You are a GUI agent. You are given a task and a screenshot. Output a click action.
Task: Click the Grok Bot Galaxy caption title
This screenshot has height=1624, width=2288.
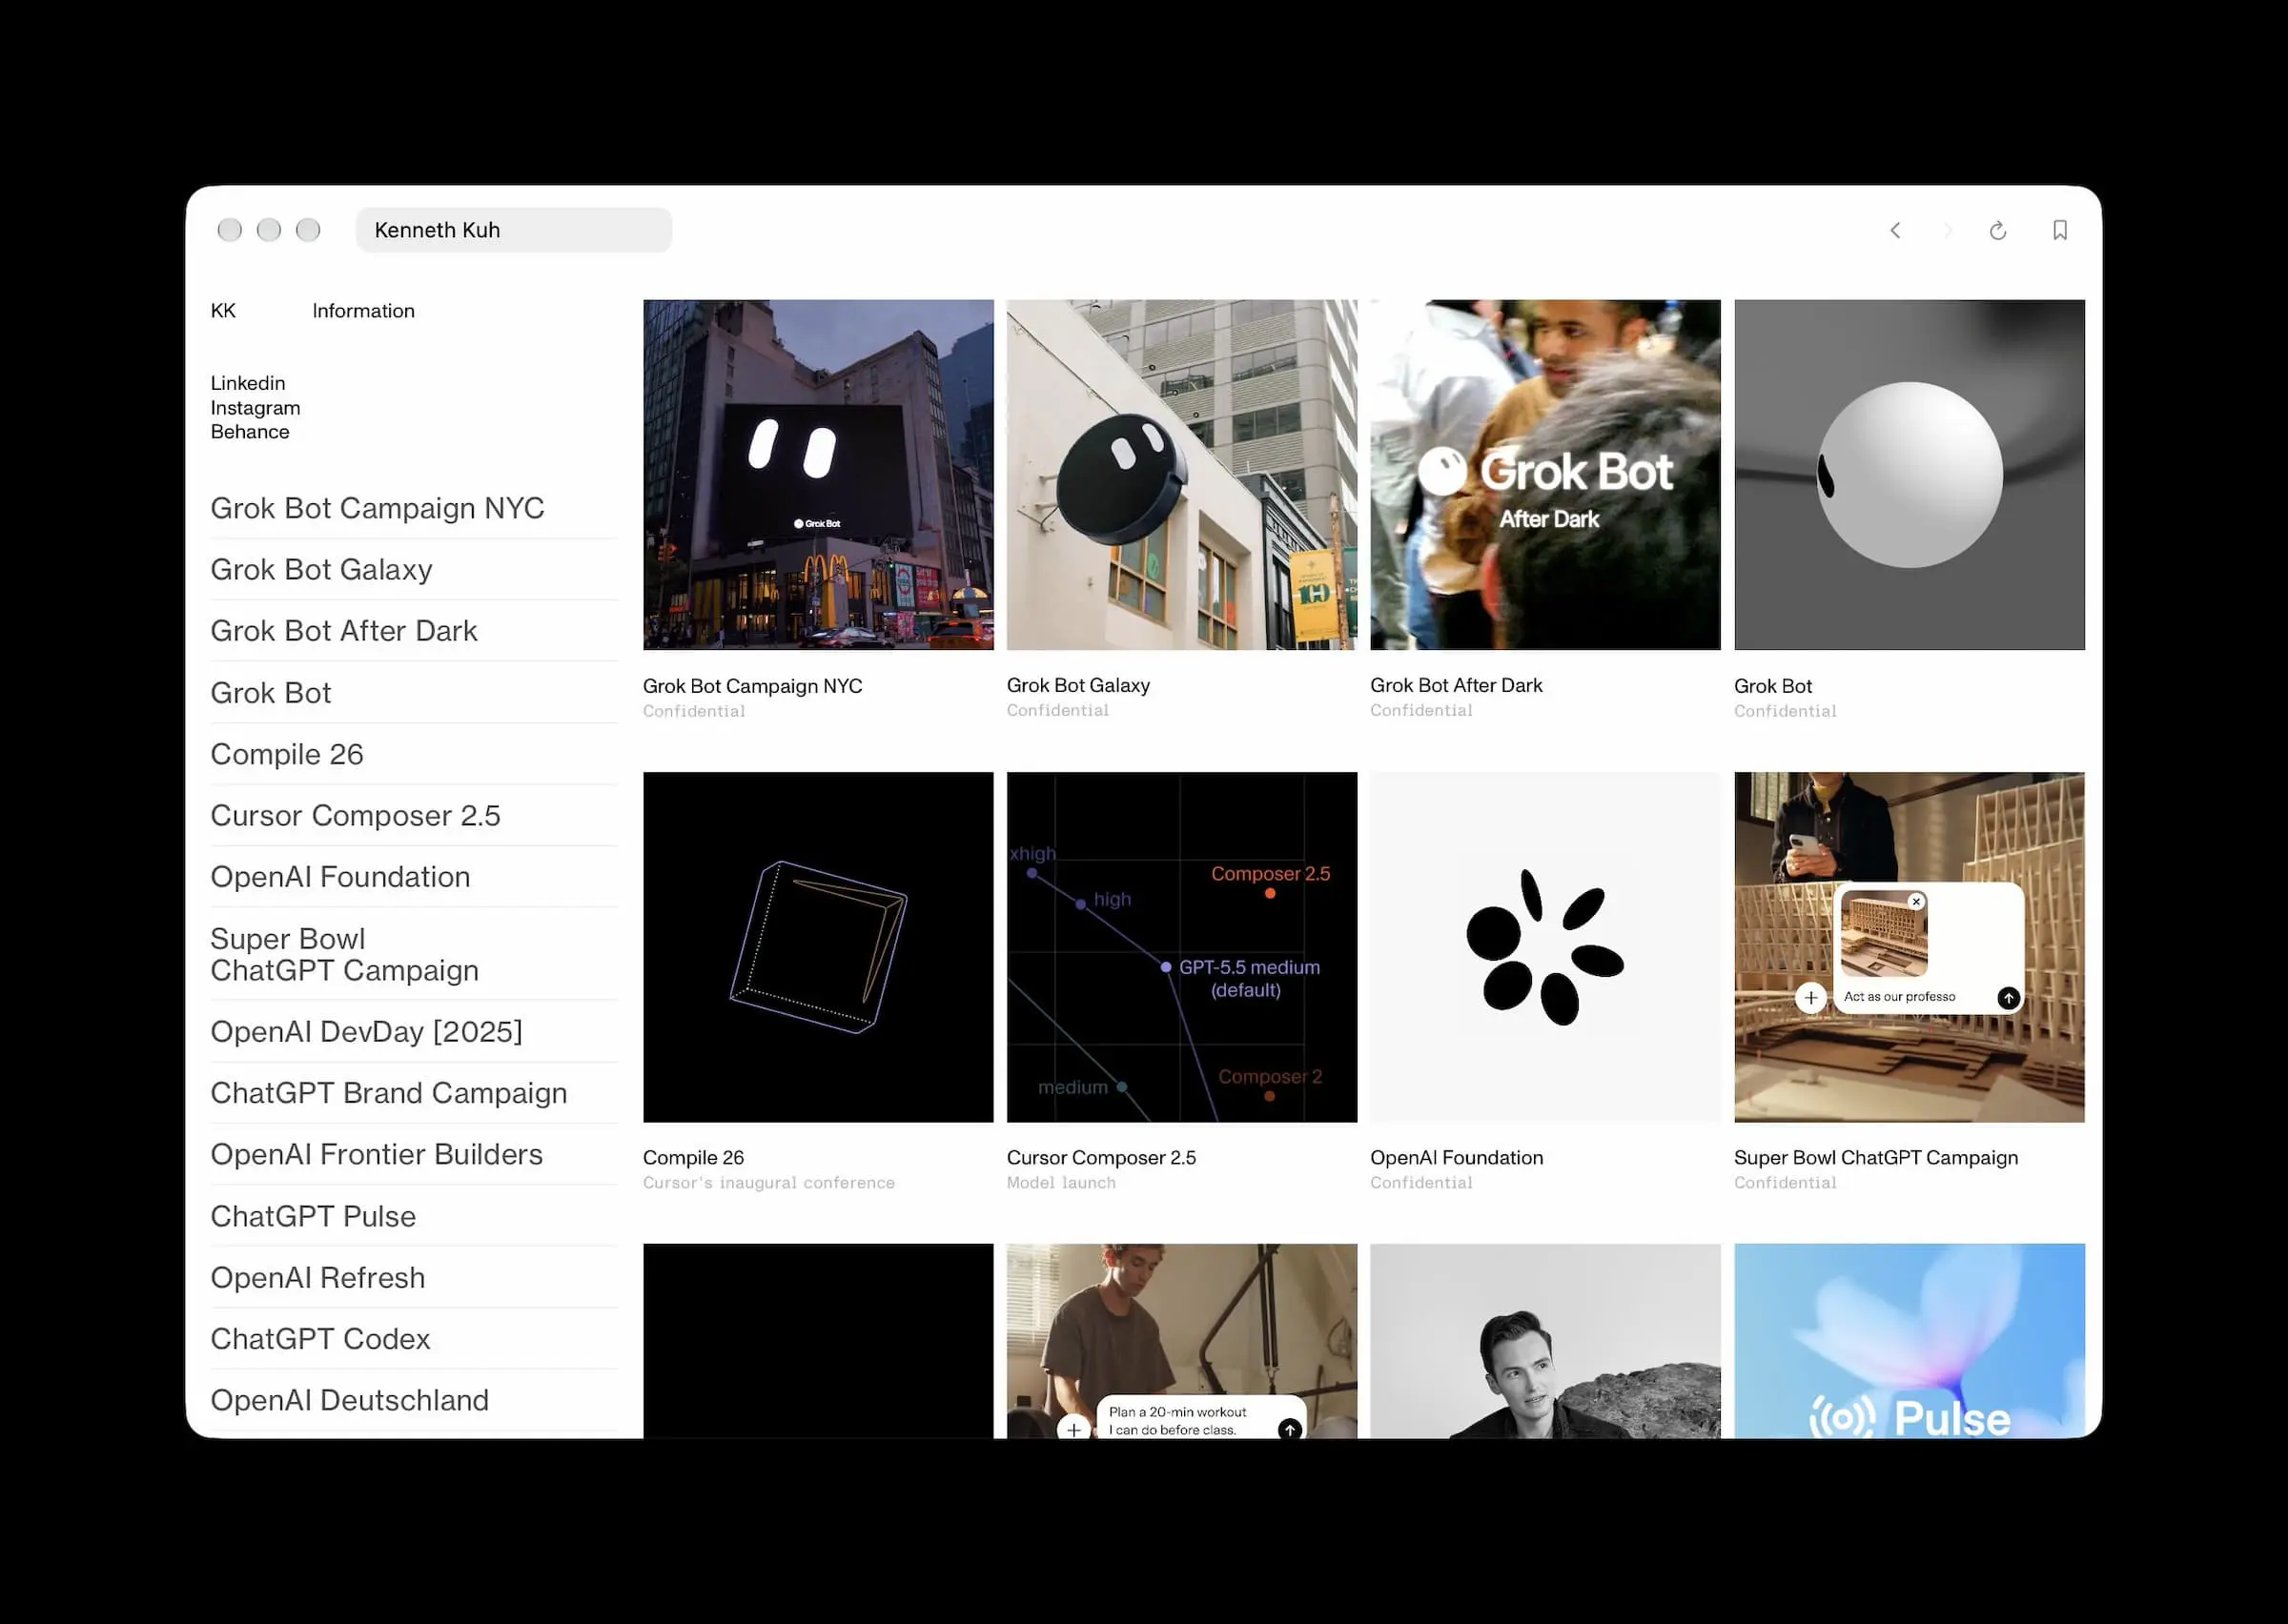tap(1078, 686)
